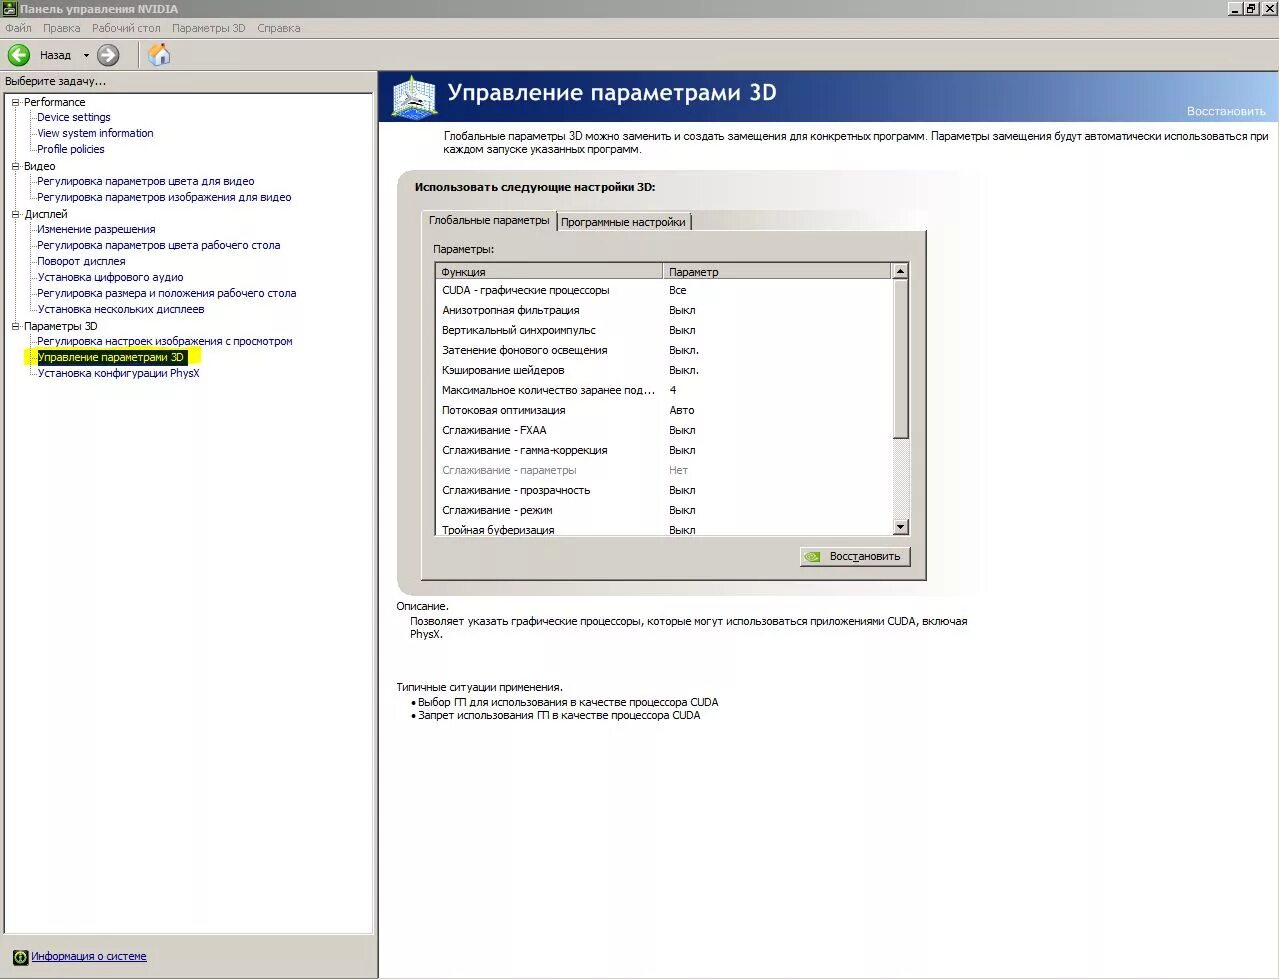The height and width of the screenshot is (980, 1279).
Task: Click Информация о системе link
Action: coord(89,957)
